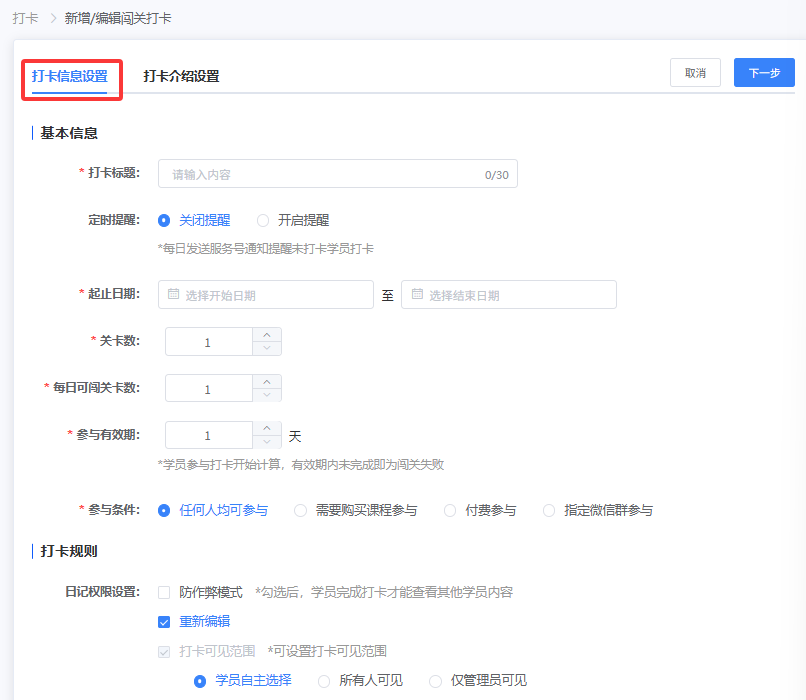Choose 付费参与 participation condition
The width and height of the screenshot is (806, 700).
point(450,510)
